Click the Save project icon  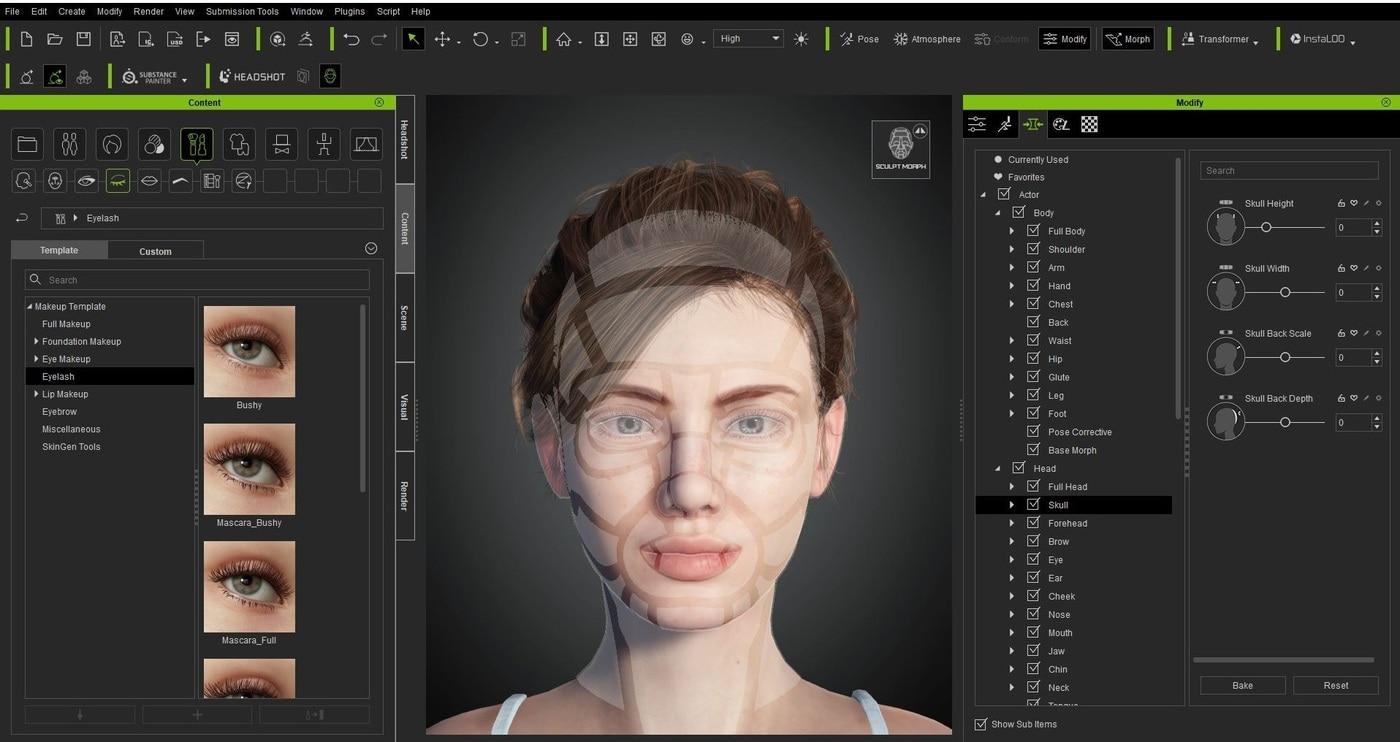84,39
